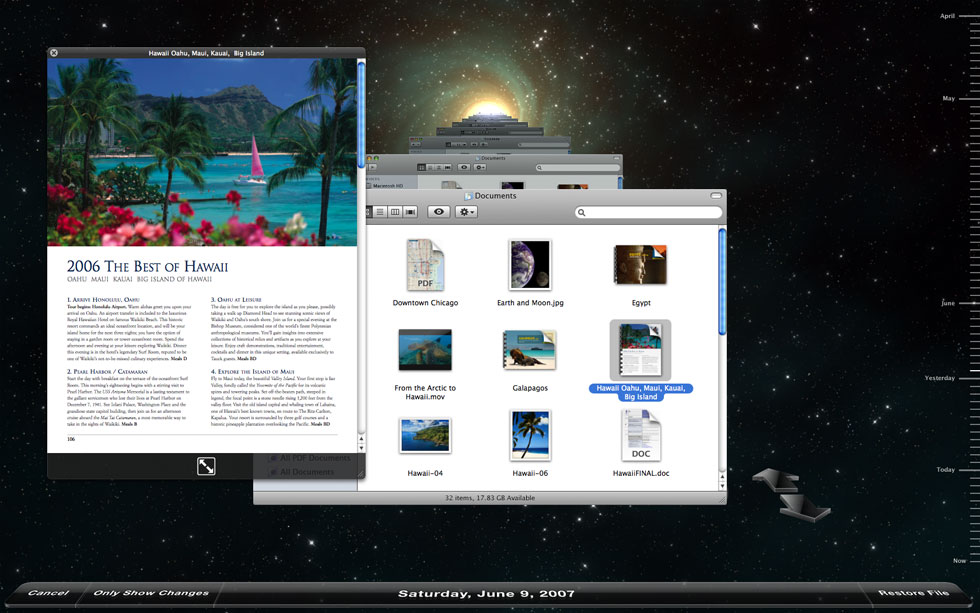Jump to May on the timeline
The image size is (980, 613).
(948, 98)
